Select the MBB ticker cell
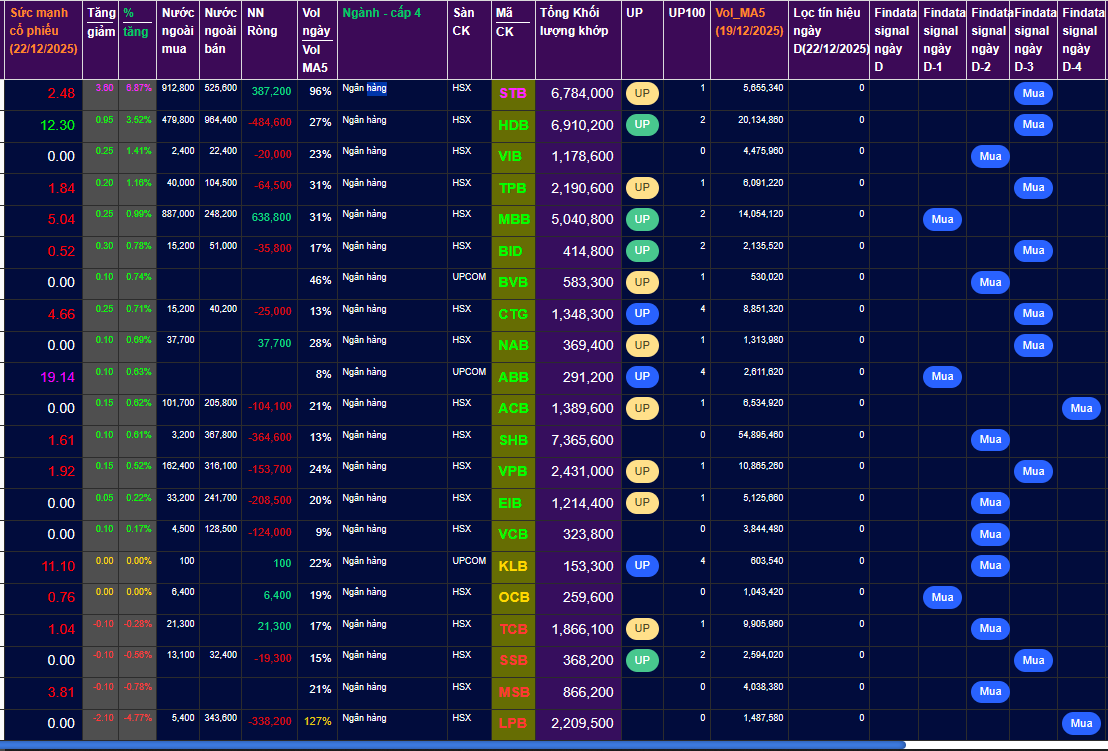This screenshot has width=1108, height=751. click(513, 220)
